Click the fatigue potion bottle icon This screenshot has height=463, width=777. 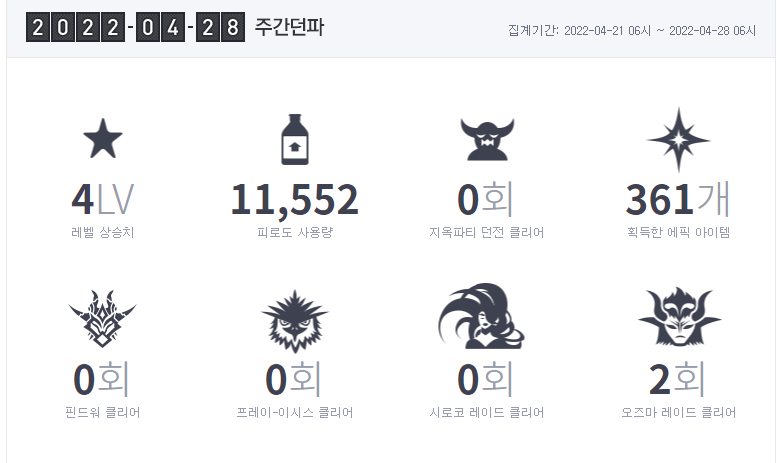click(295, 139)
